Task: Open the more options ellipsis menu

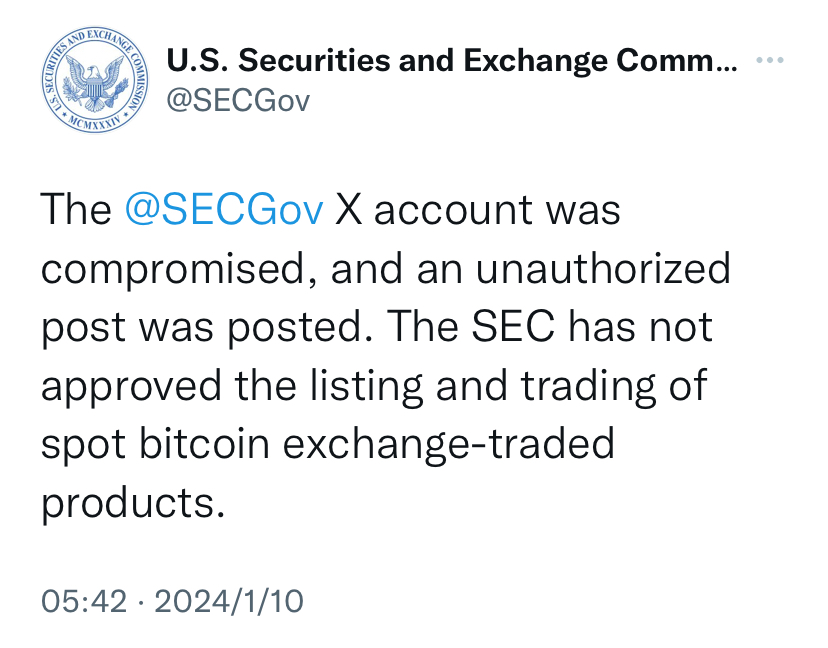Action: click(x=770, y=62)
